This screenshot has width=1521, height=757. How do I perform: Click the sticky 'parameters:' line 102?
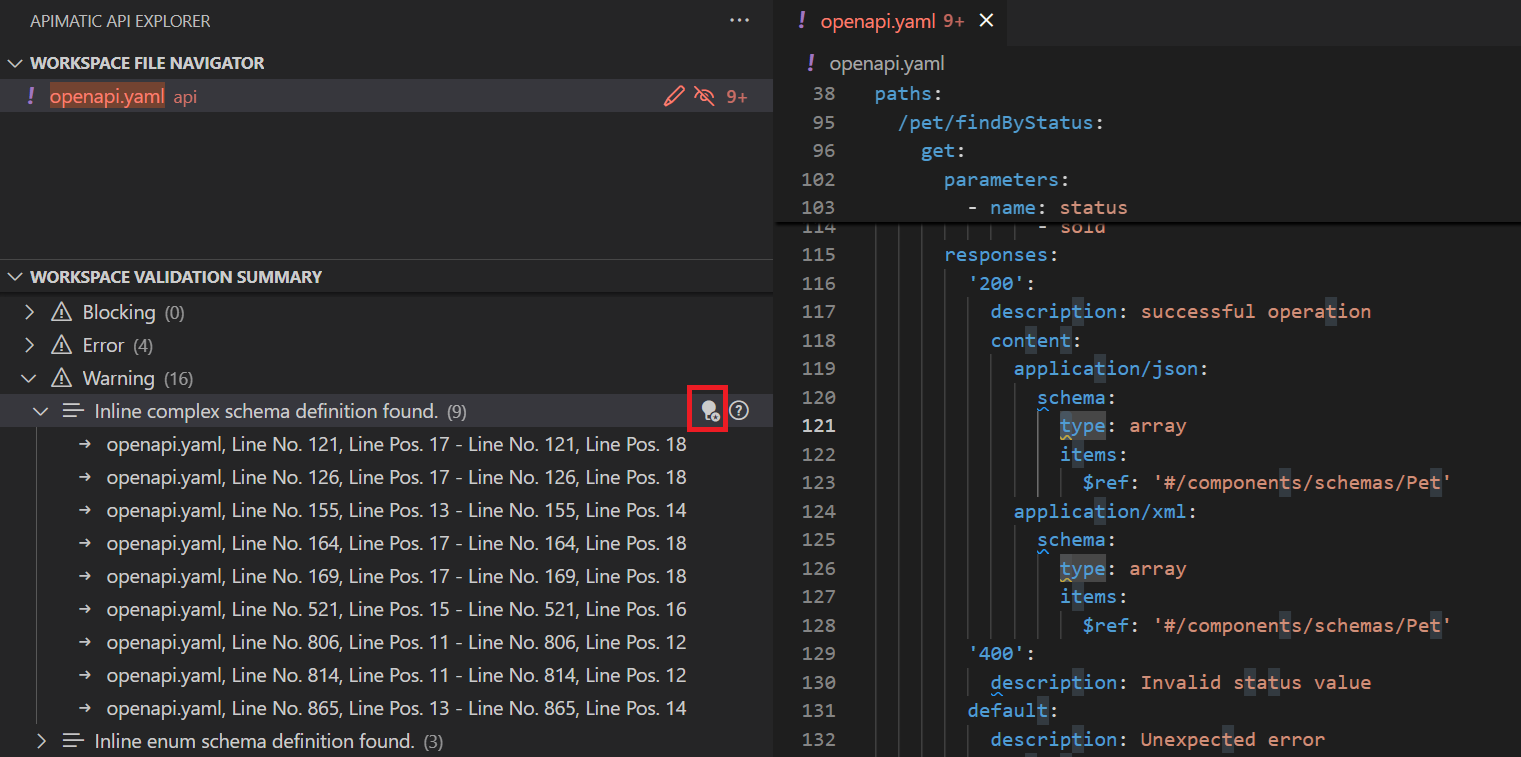click(1007, 180)
